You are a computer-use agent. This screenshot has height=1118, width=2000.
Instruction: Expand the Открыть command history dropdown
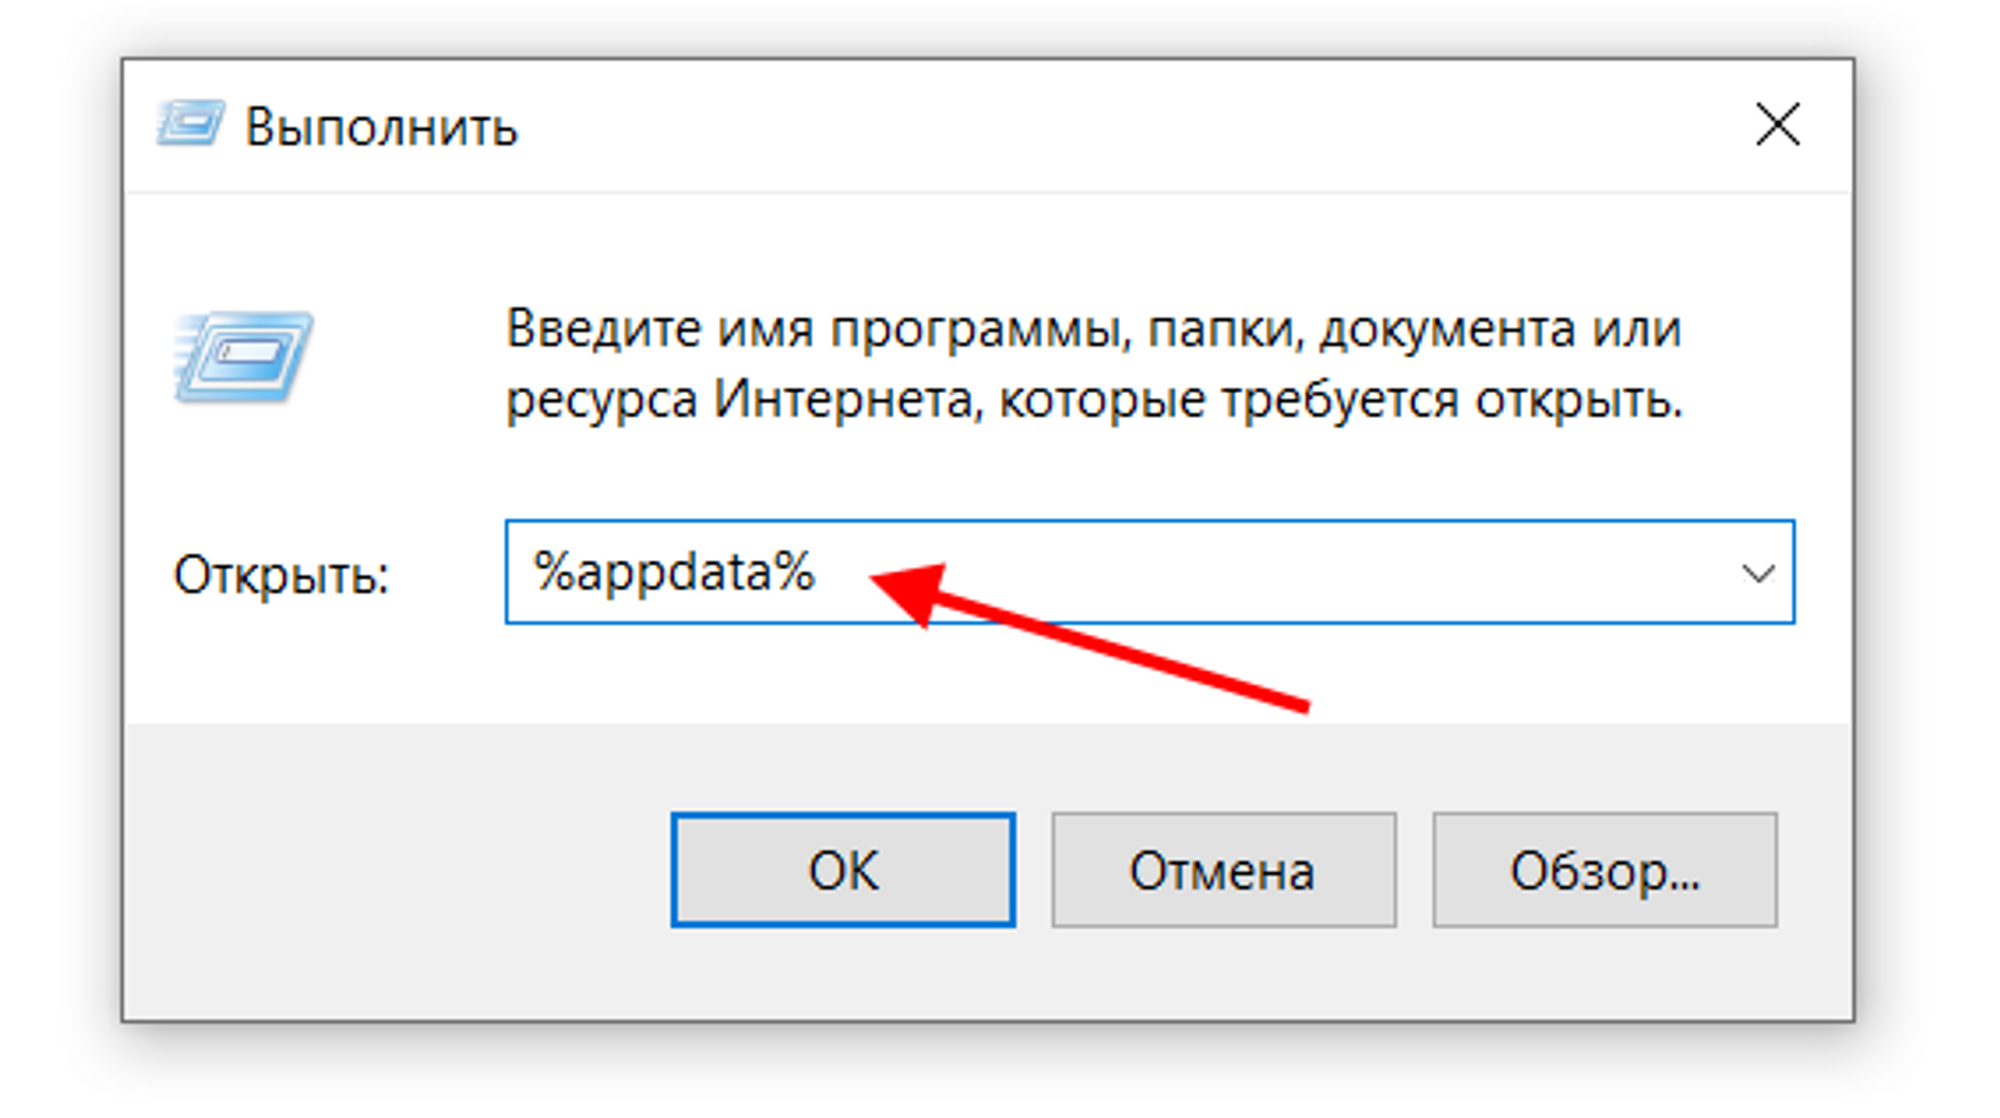(x=1757, y=573)
